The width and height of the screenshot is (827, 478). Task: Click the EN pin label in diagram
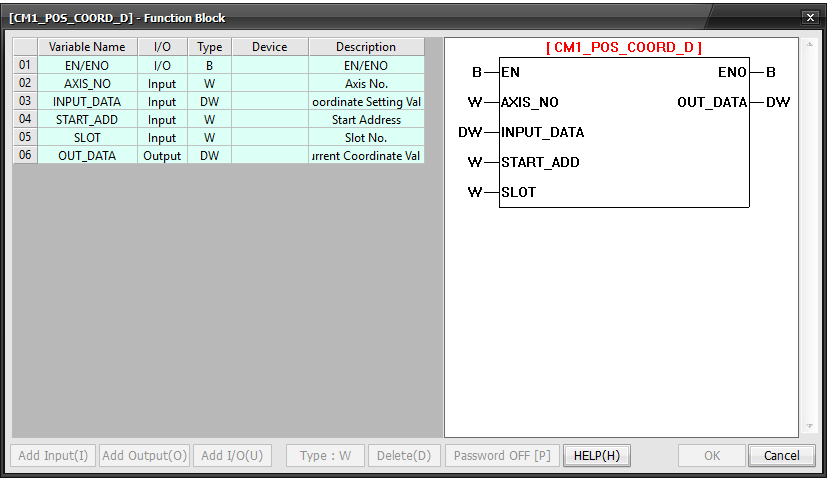pos(511,72)
